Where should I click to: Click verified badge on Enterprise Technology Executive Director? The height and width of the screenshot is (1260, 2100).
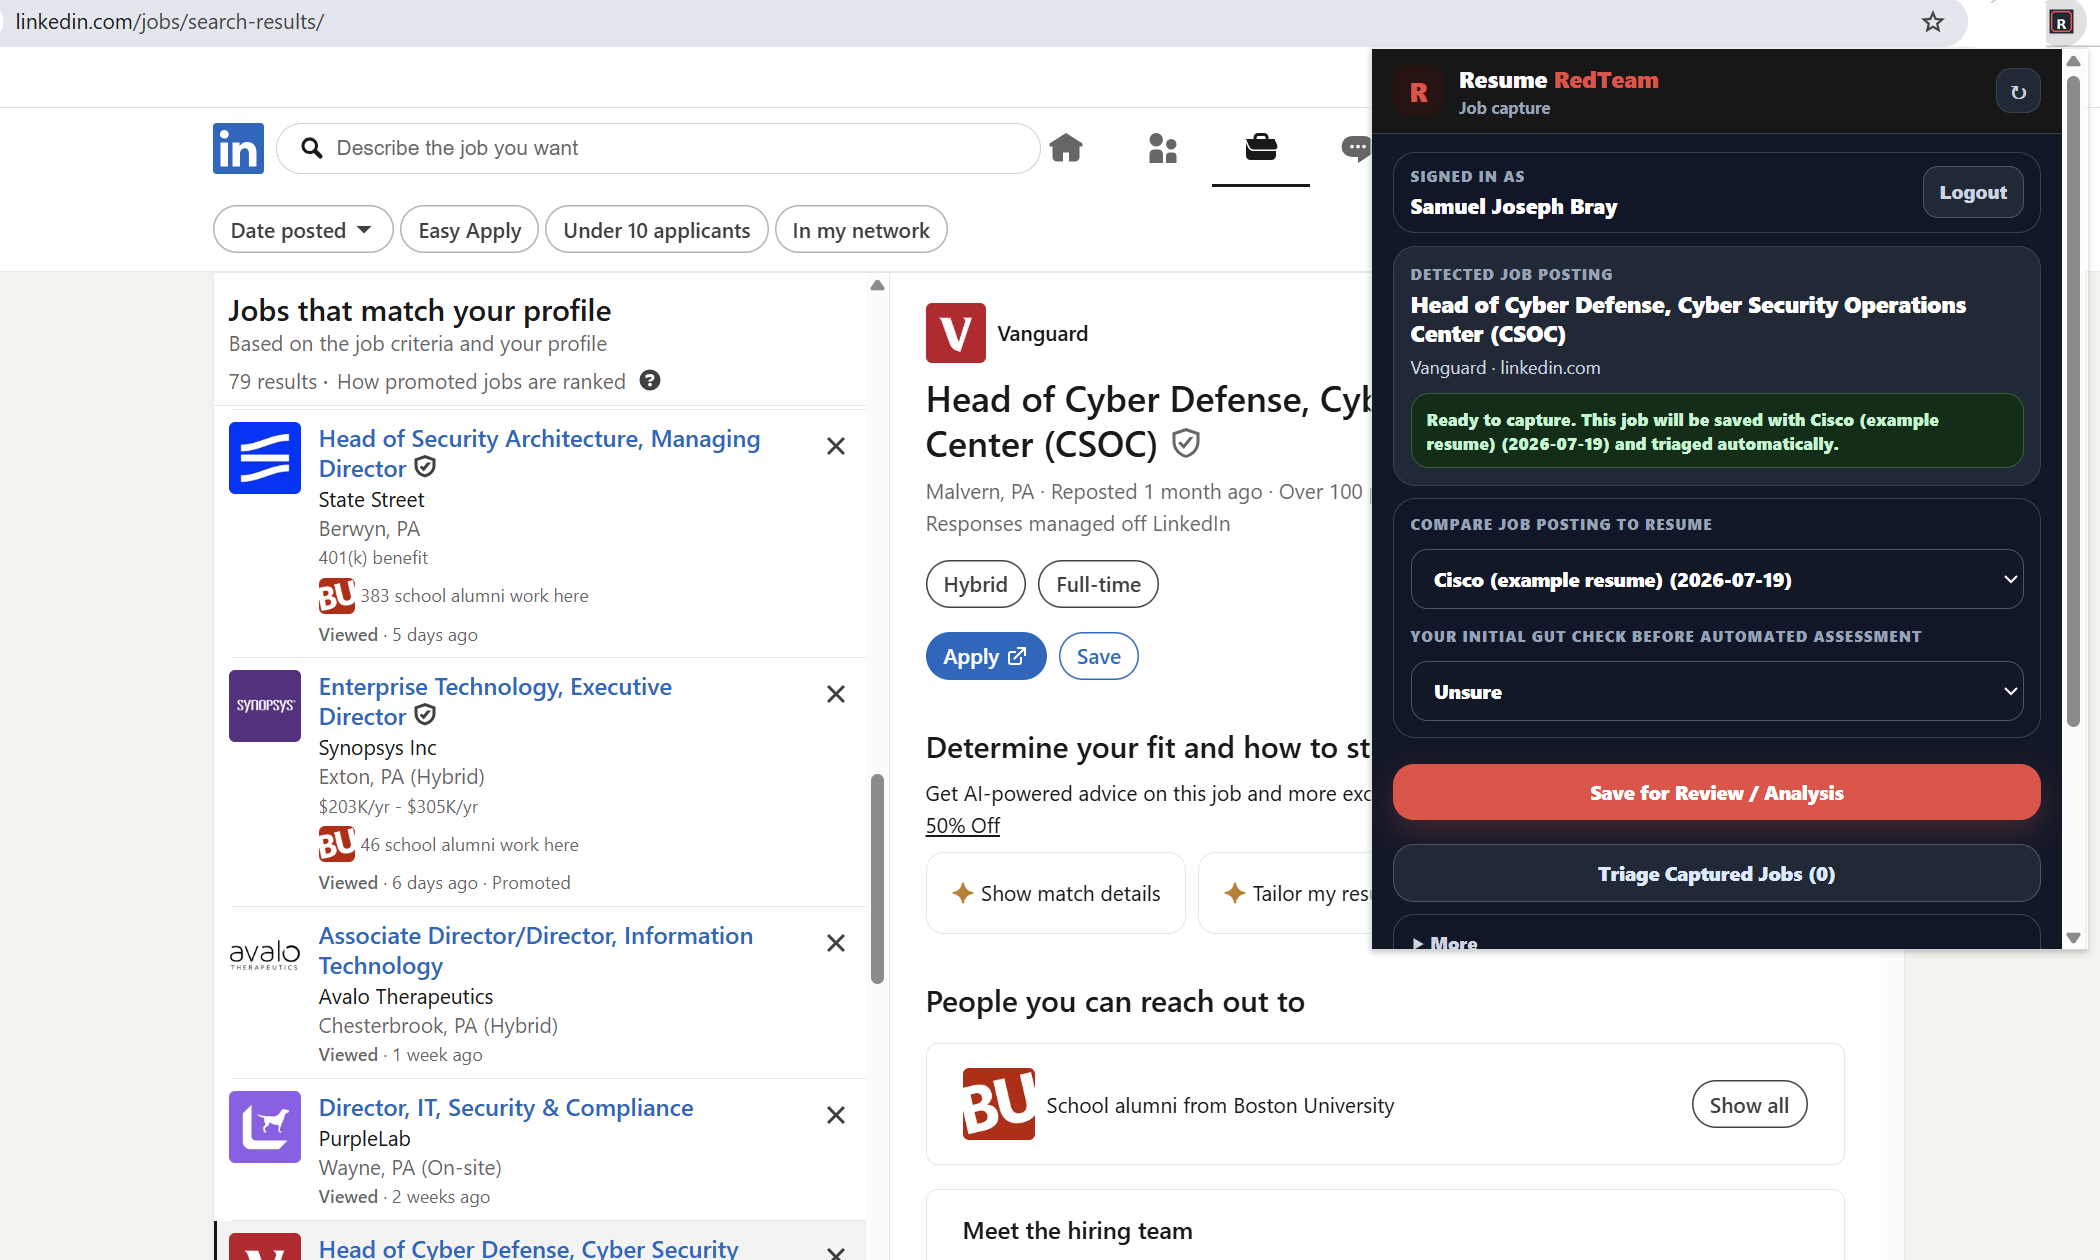click(x=425, y=715)
